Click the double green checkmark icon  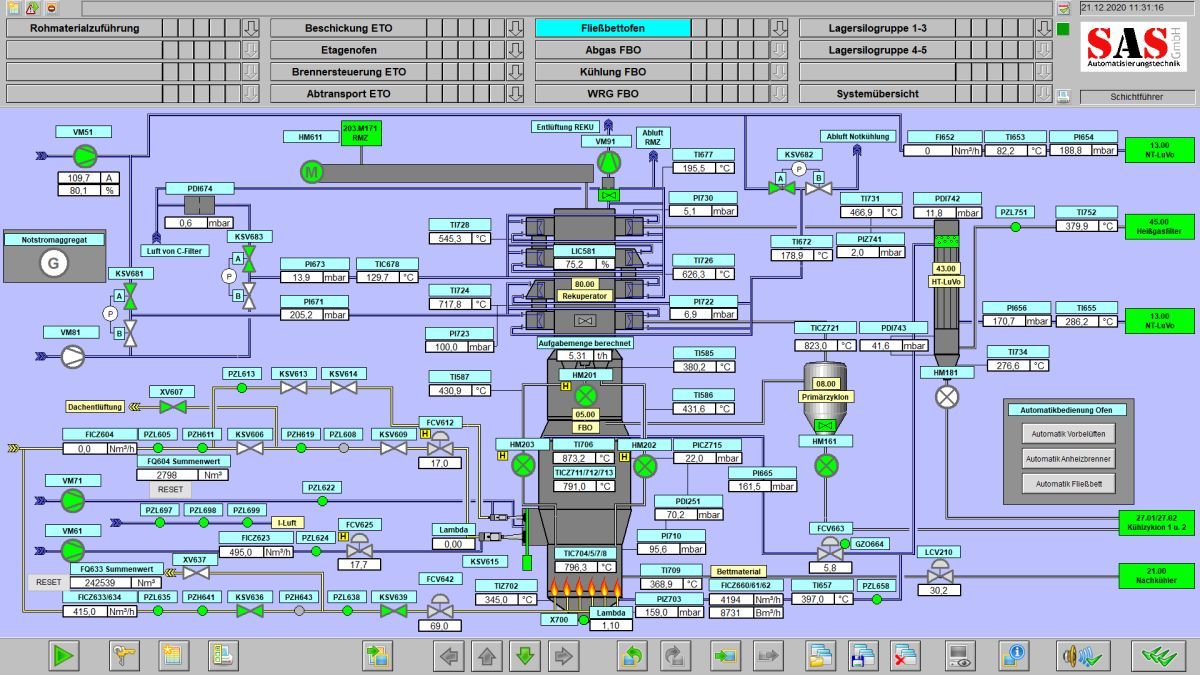[1158, 656]
